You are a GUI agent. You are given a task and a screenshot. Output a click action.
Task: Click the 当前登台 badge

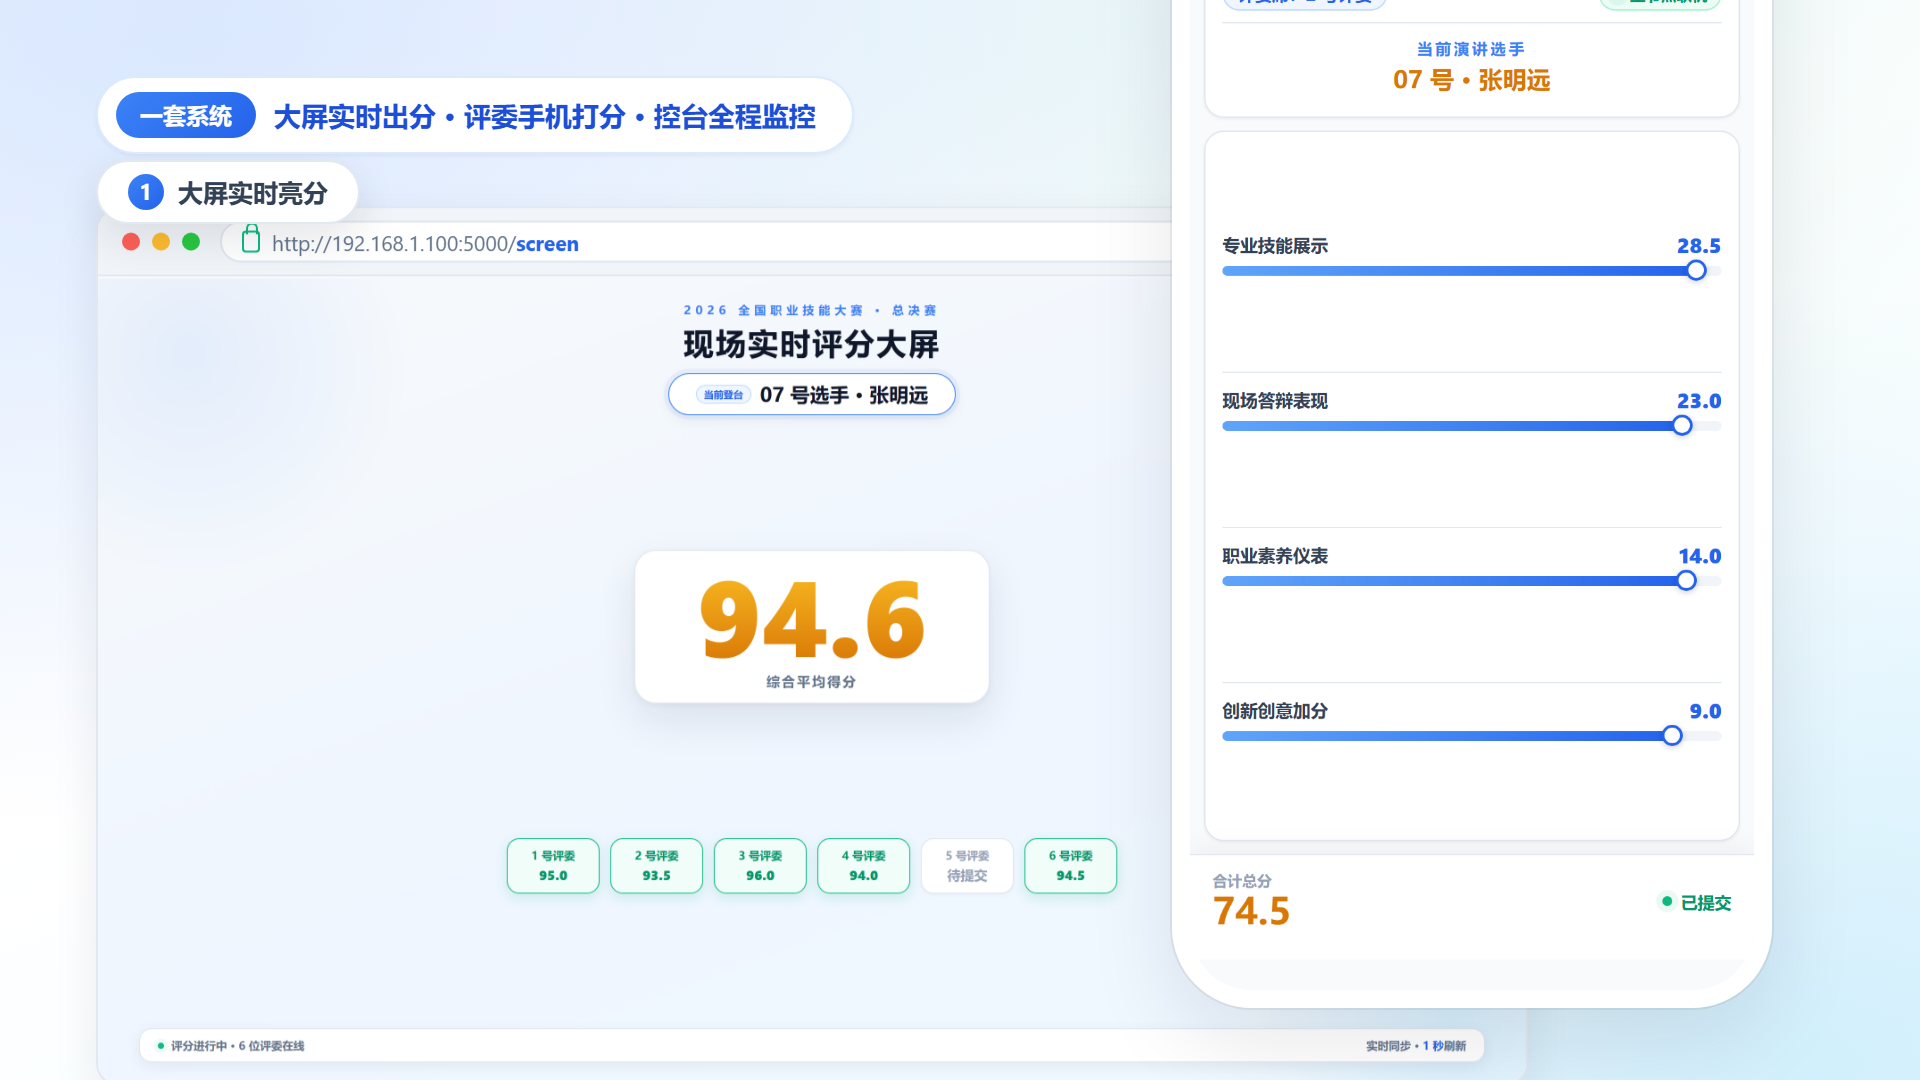tap(723, 395)
